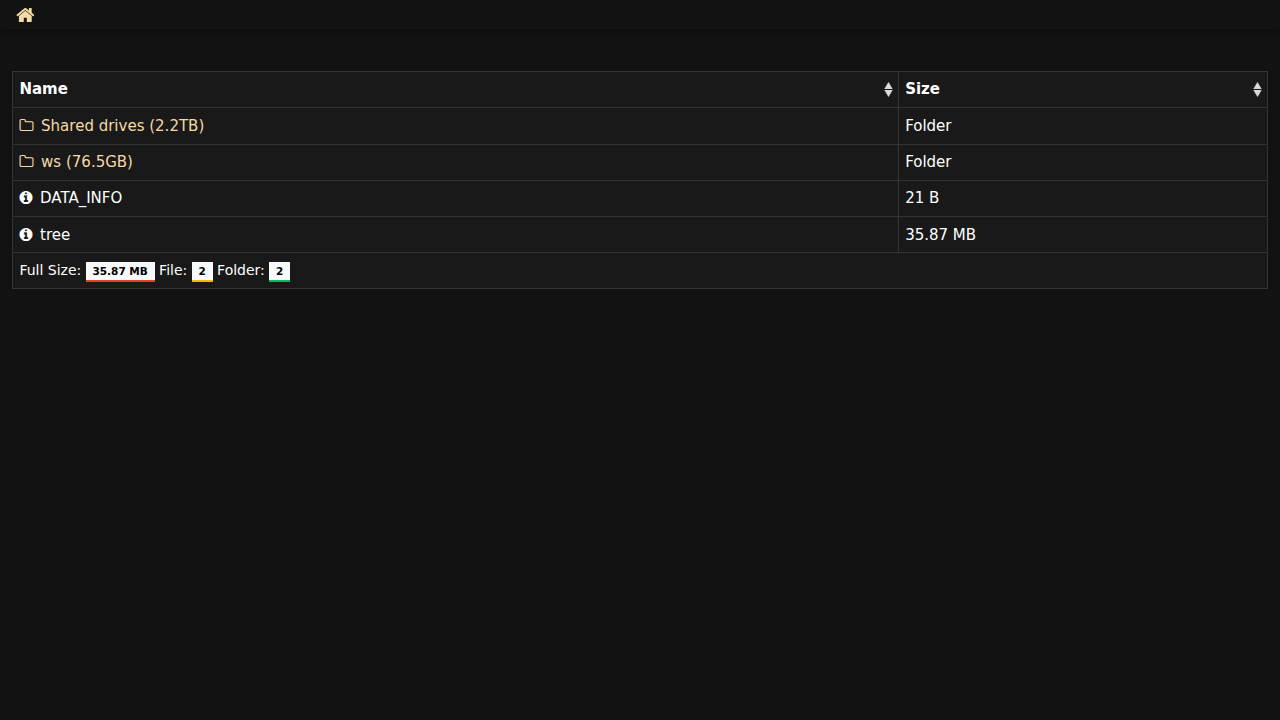
Task: Click the 35.87 MB size cell for tree
Action: coord(940,234)
